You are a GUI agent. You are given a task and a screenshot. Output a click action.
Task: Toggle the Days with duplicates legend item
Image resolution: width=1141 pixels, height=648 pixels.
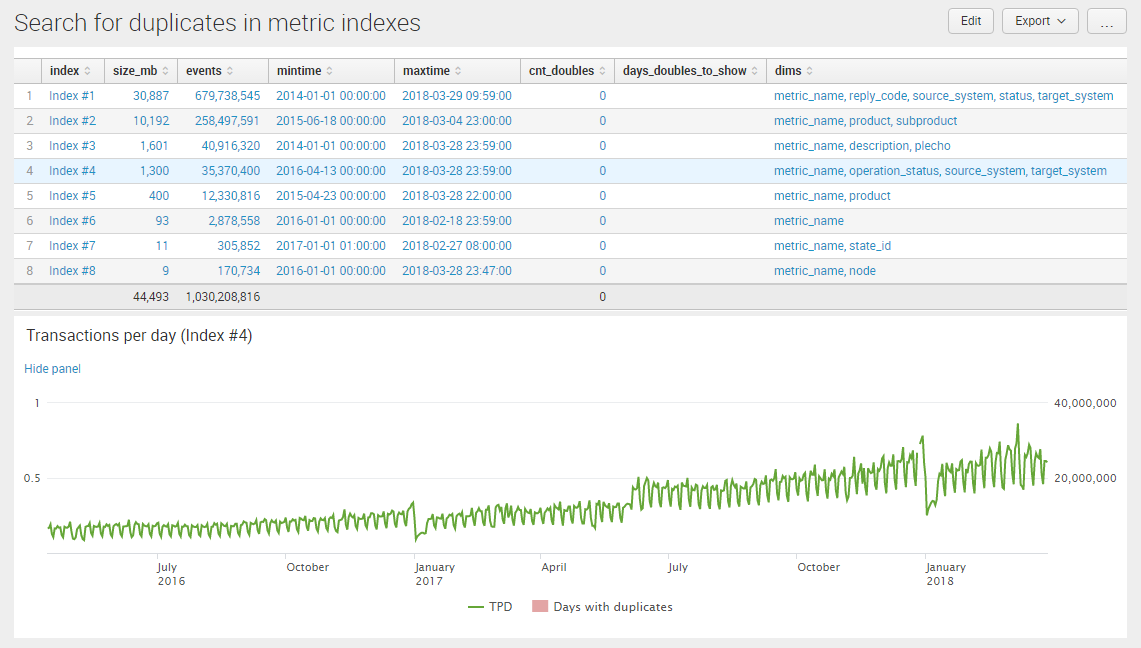[x=601, y=606]
